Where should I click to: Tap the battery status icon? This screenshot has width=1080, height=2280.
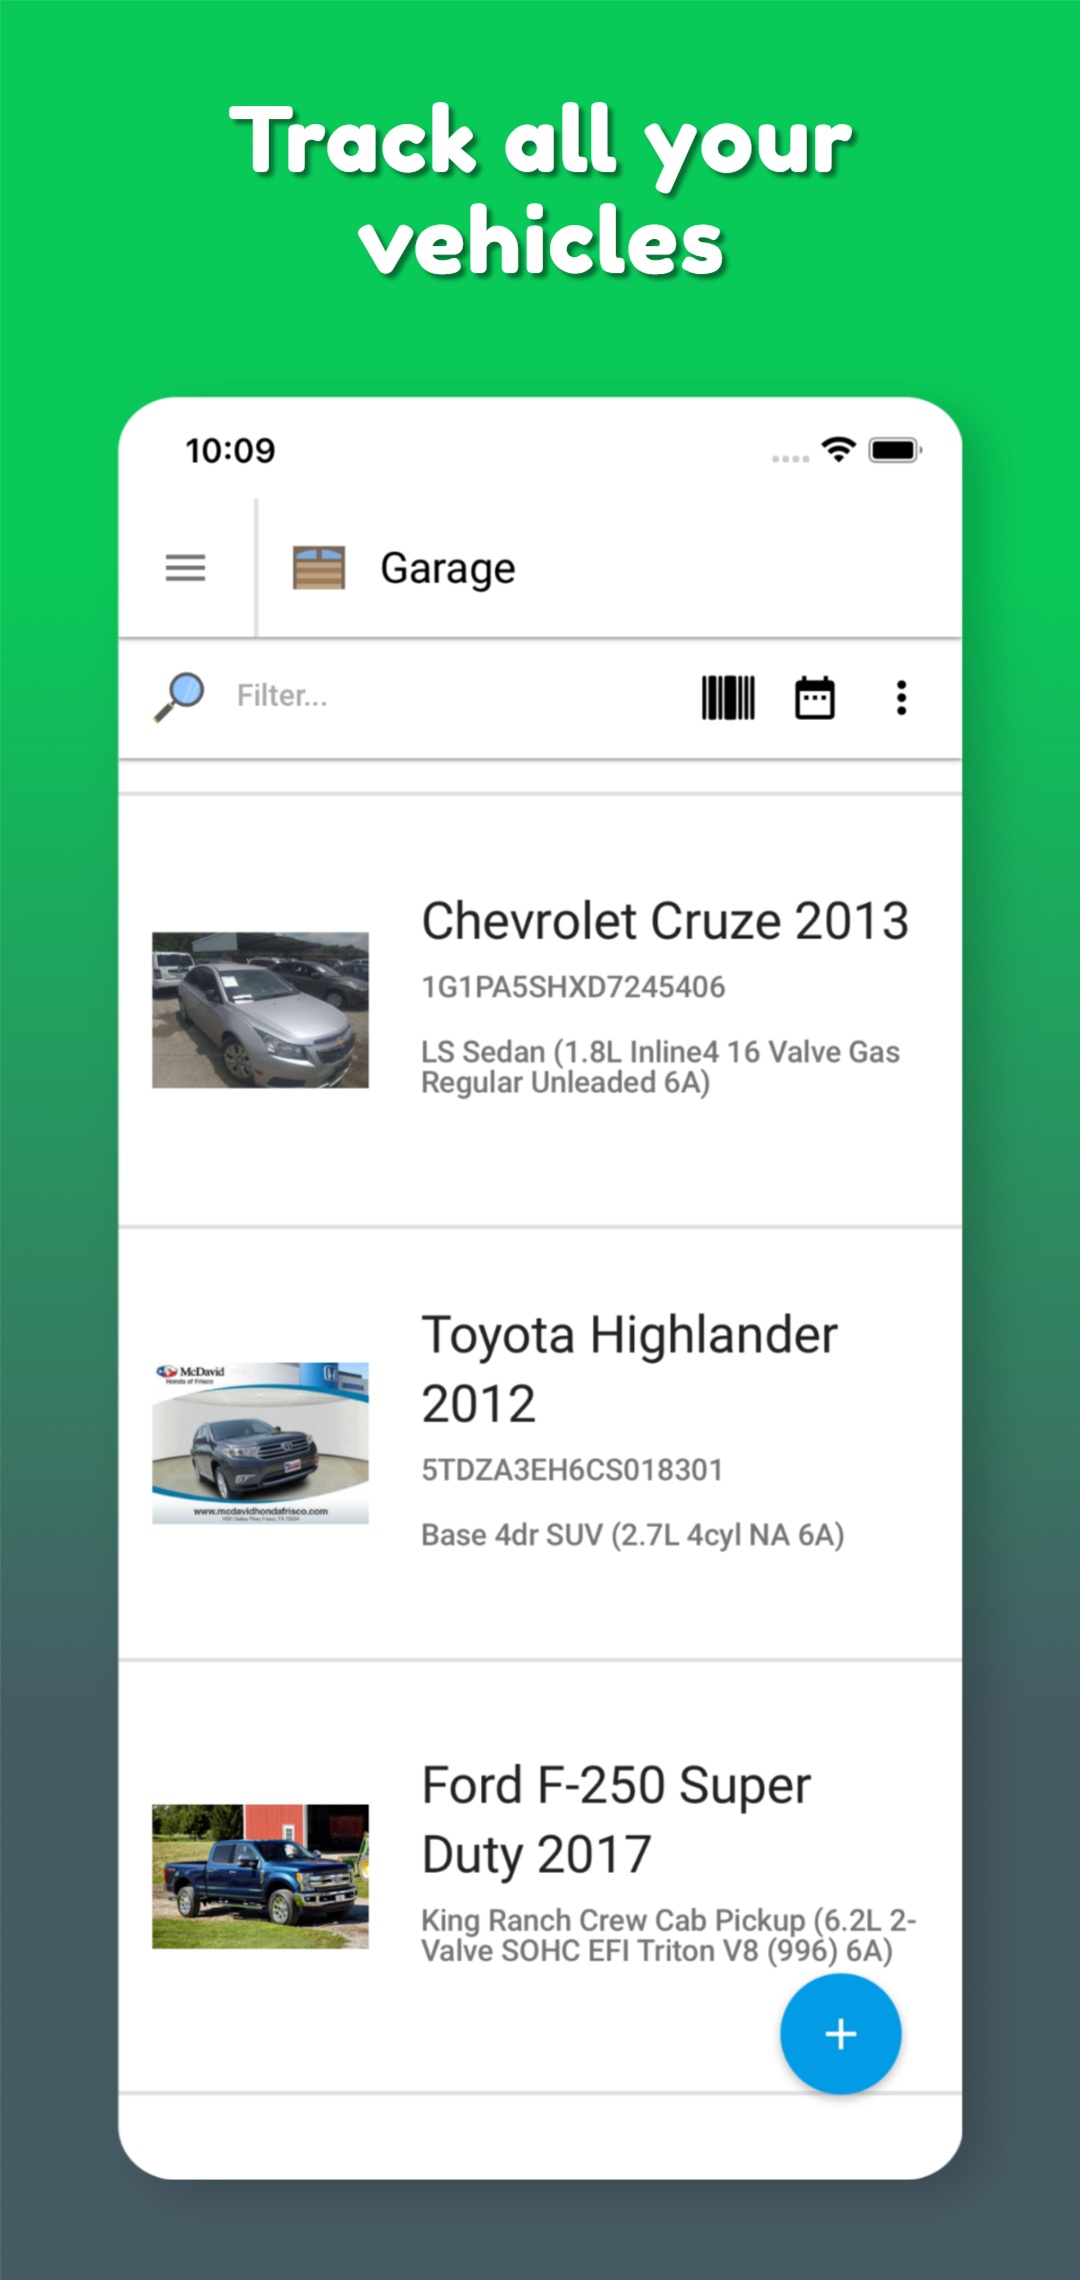click(x=894, y=450)
